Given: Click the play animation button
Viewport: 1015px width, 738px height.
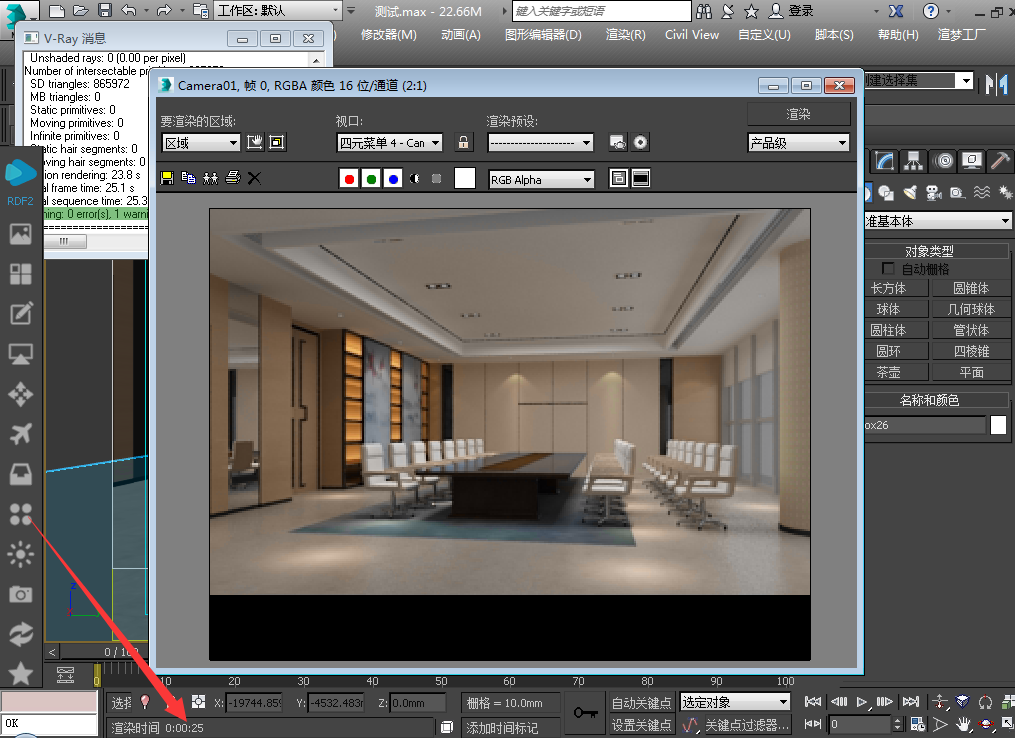Looking at the screenshot, I should [862, 702].
